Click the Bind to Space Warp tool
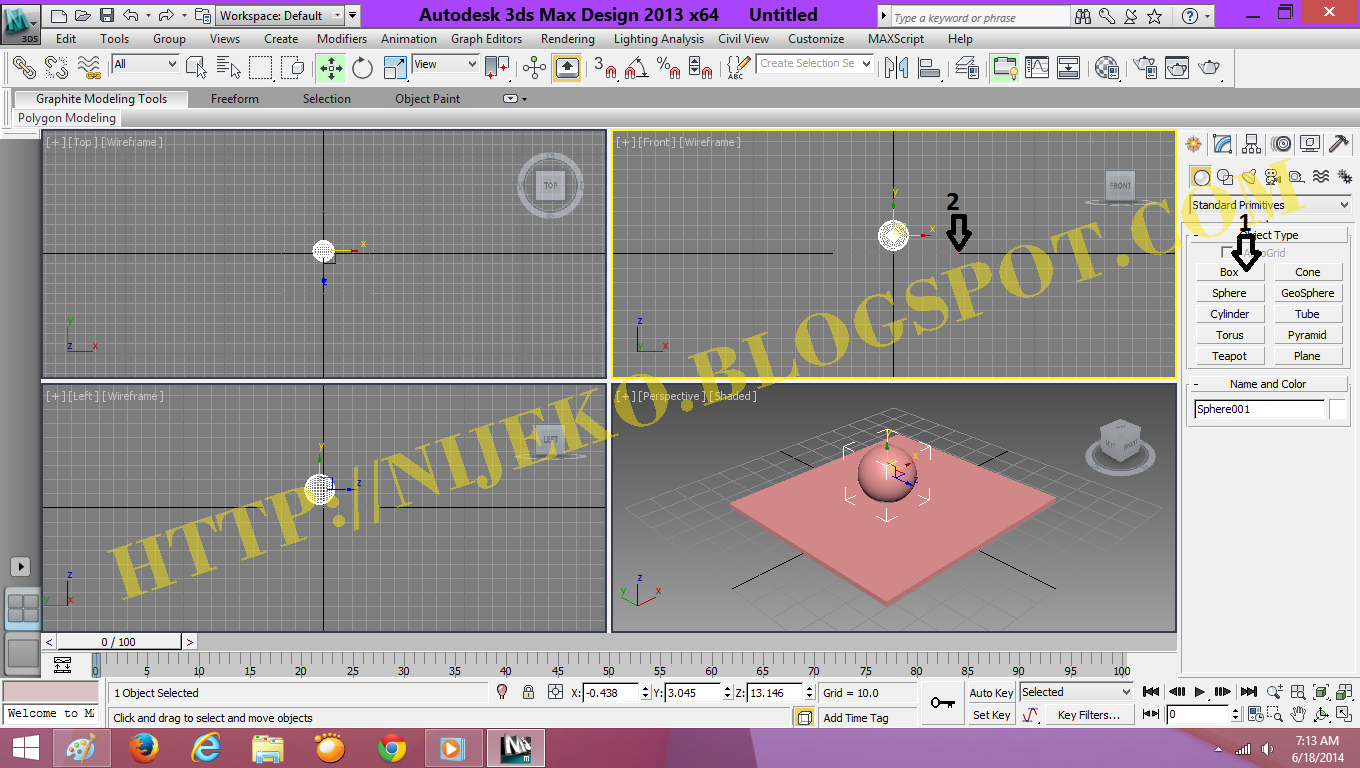 pos(90,67)
